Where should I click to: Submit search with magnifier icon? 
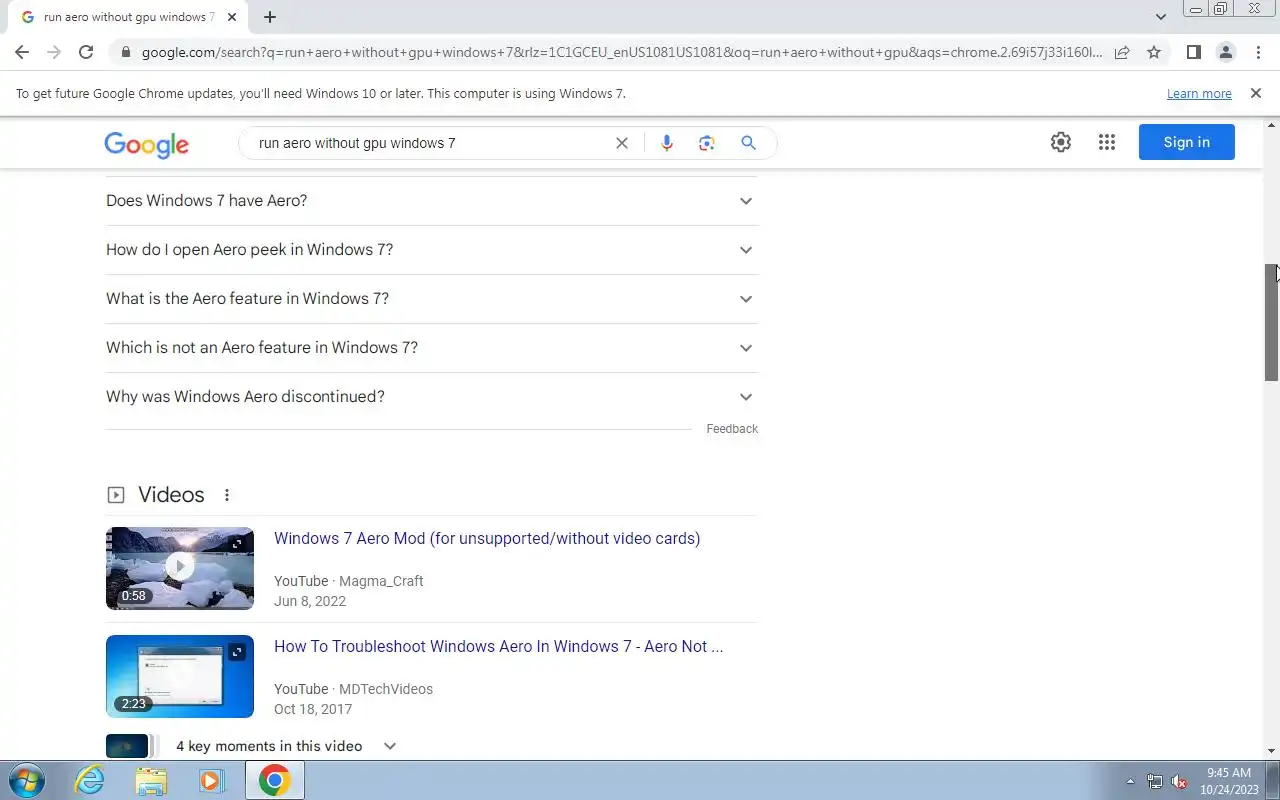pyautogui.click(x=748, y=143)
